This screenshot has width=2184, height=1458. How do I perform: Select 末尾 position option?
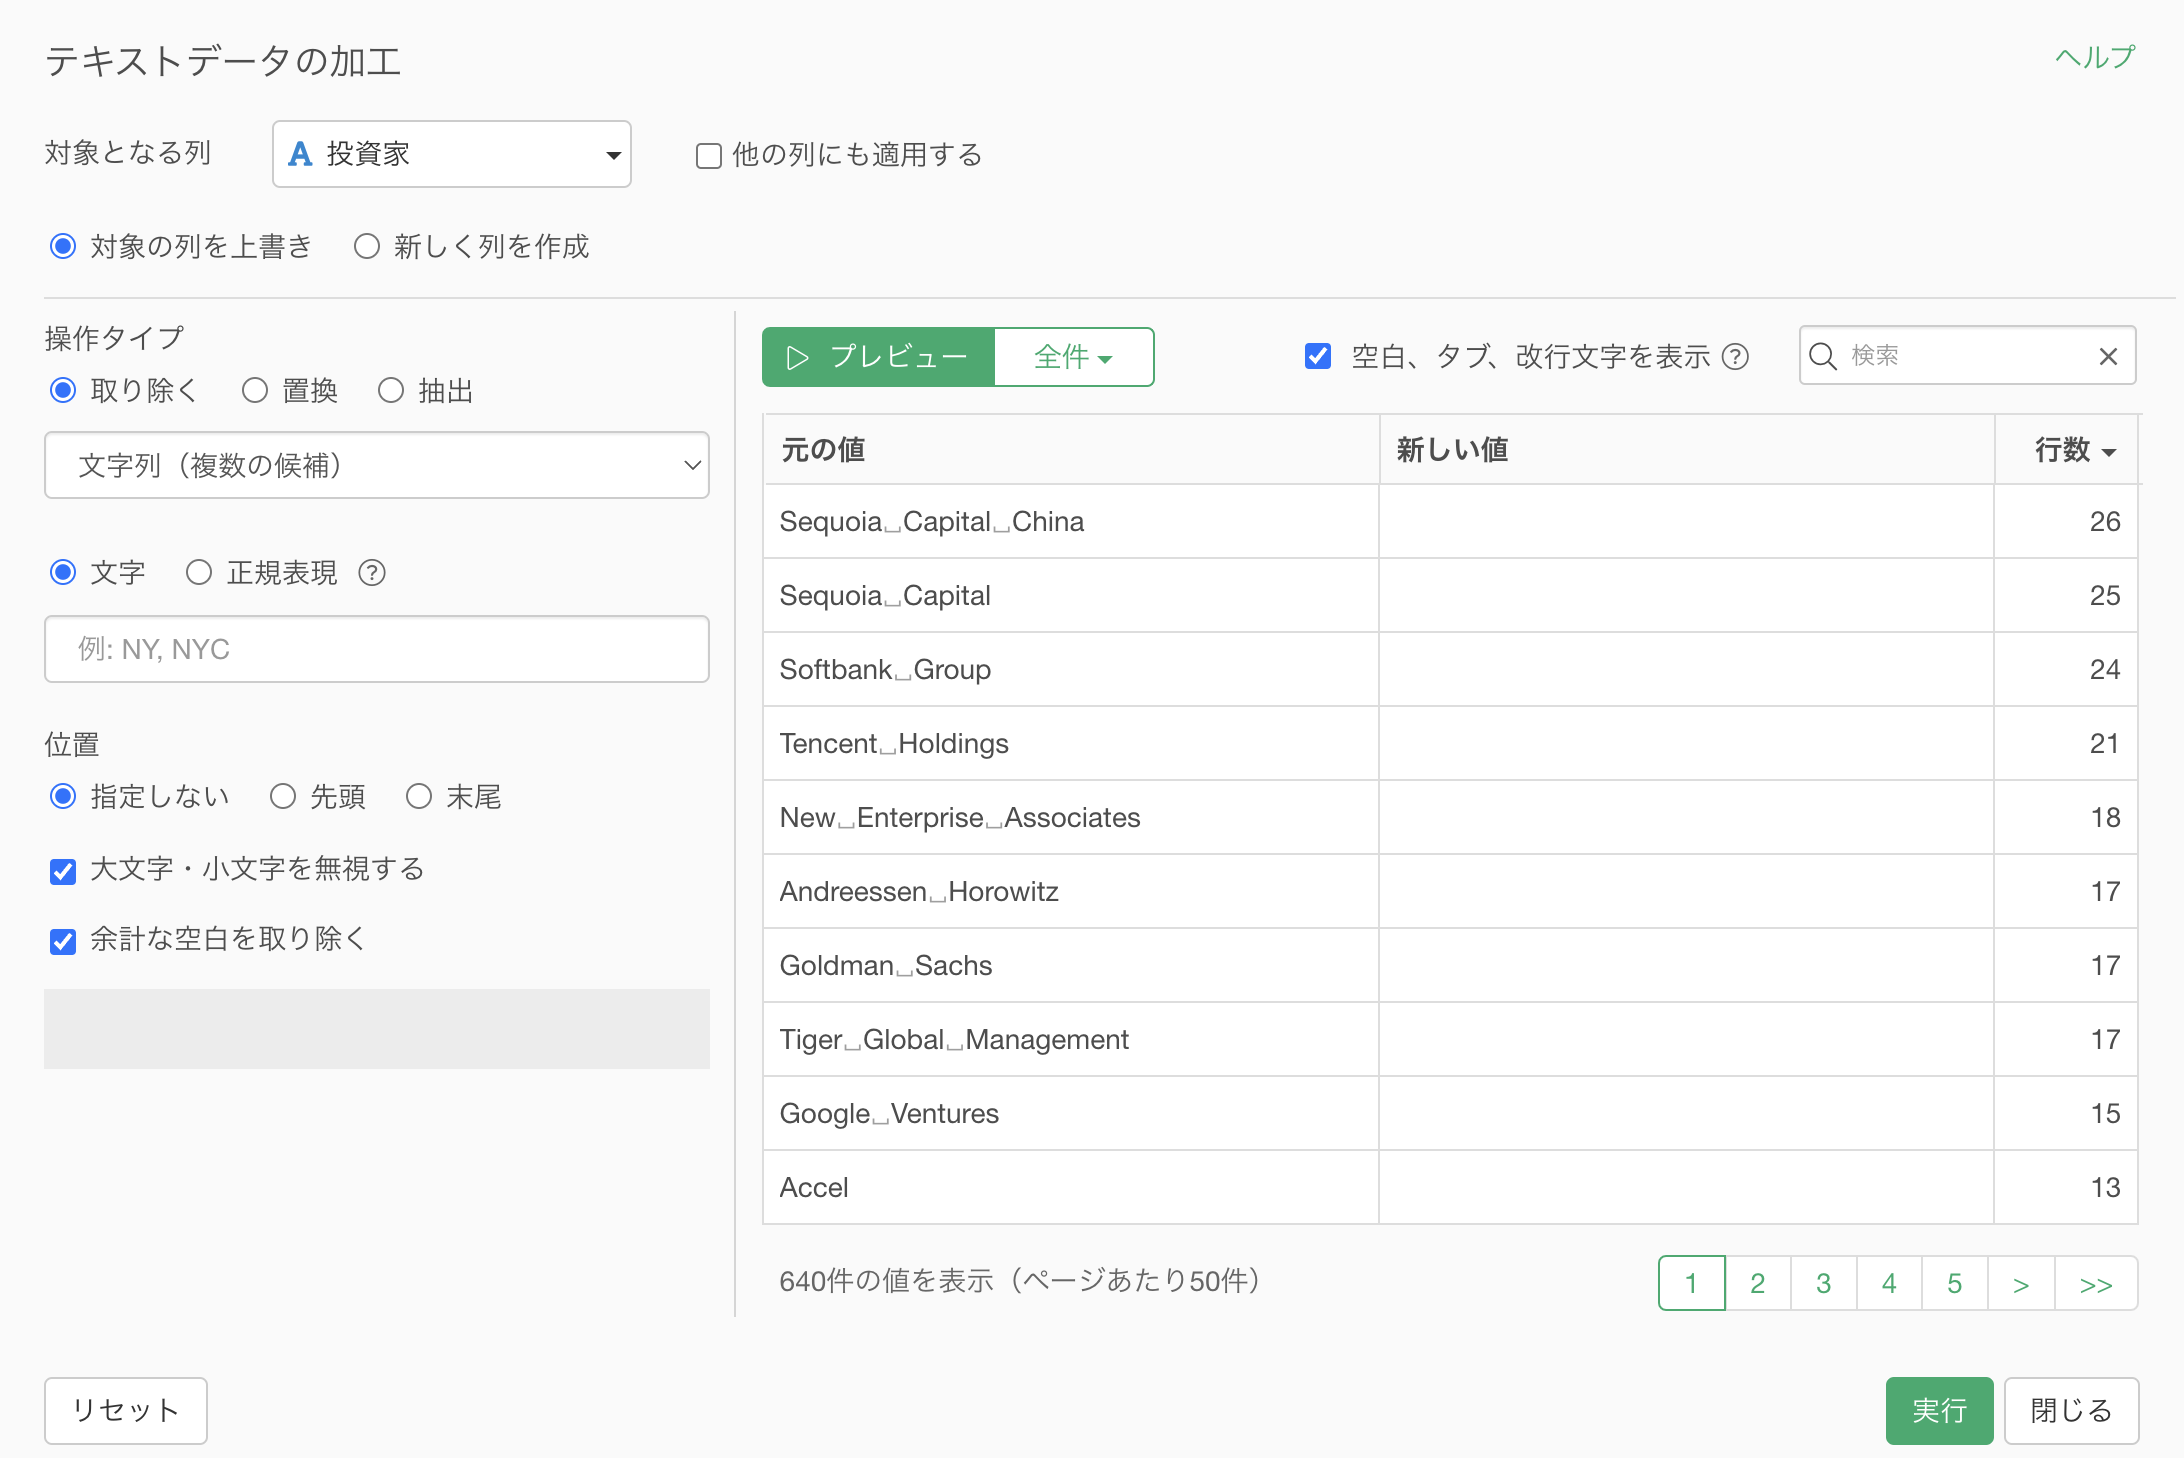[x=419, y=796]
